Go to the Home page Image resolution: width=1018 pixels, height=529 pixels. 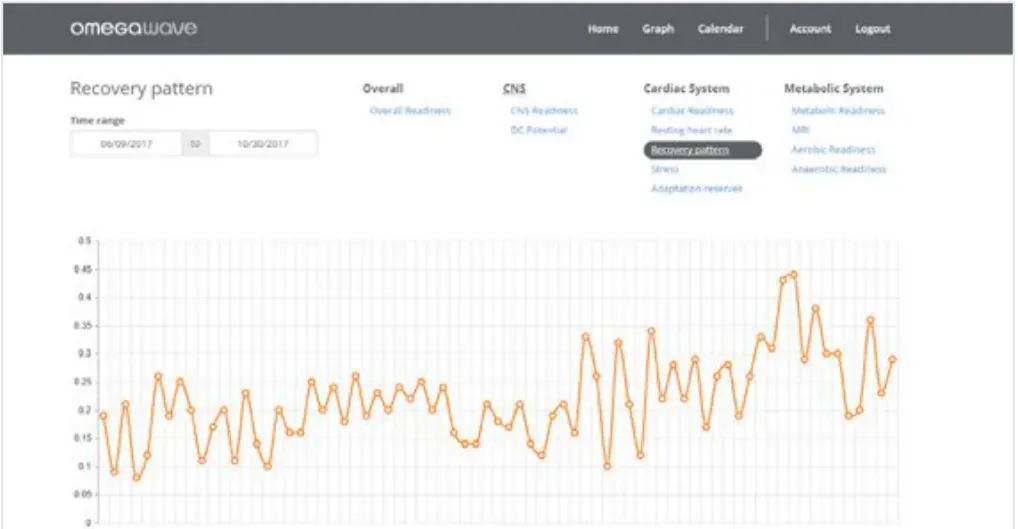click(603, 29)
